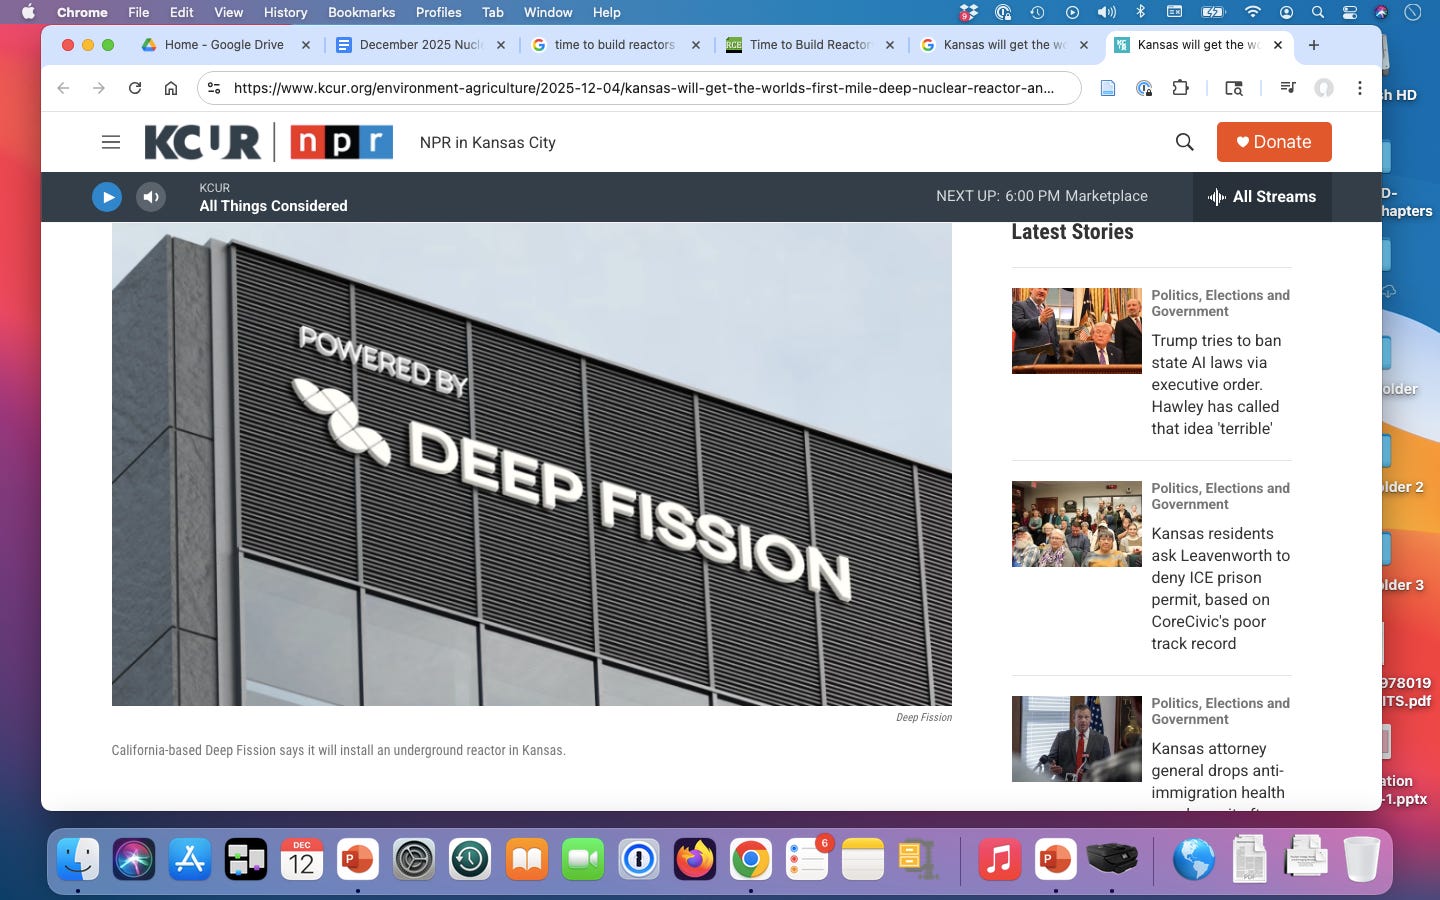The height and width of the screenshot is (900, 1440).
Task: Click the blue document extension icon
Action: [x=1108, y=88]
